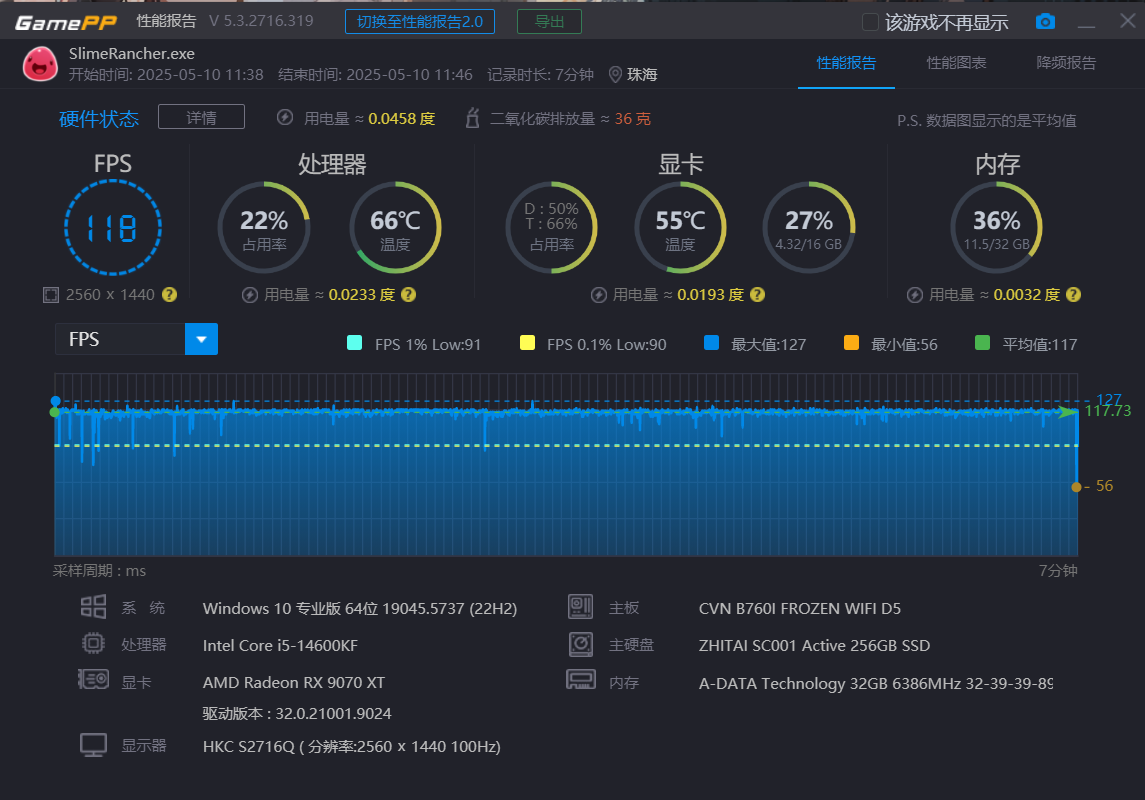Click the Windows system icon beside 系统
Viewport: 1145px width, 800px height.
point(93,607)
